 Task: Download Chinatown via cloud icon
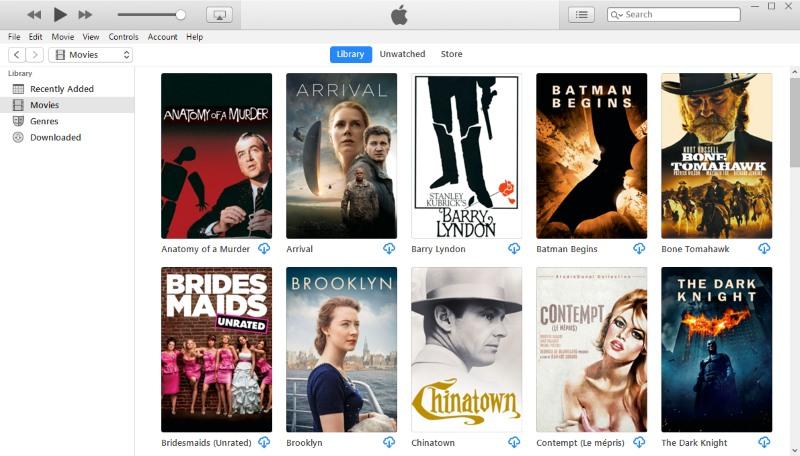514,442
